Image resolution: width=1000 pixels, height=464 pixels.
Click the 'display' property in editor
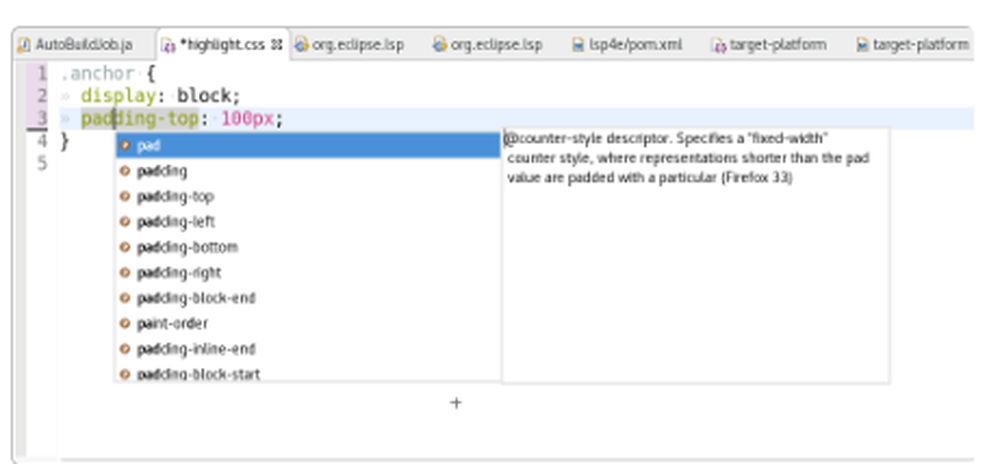118,96
